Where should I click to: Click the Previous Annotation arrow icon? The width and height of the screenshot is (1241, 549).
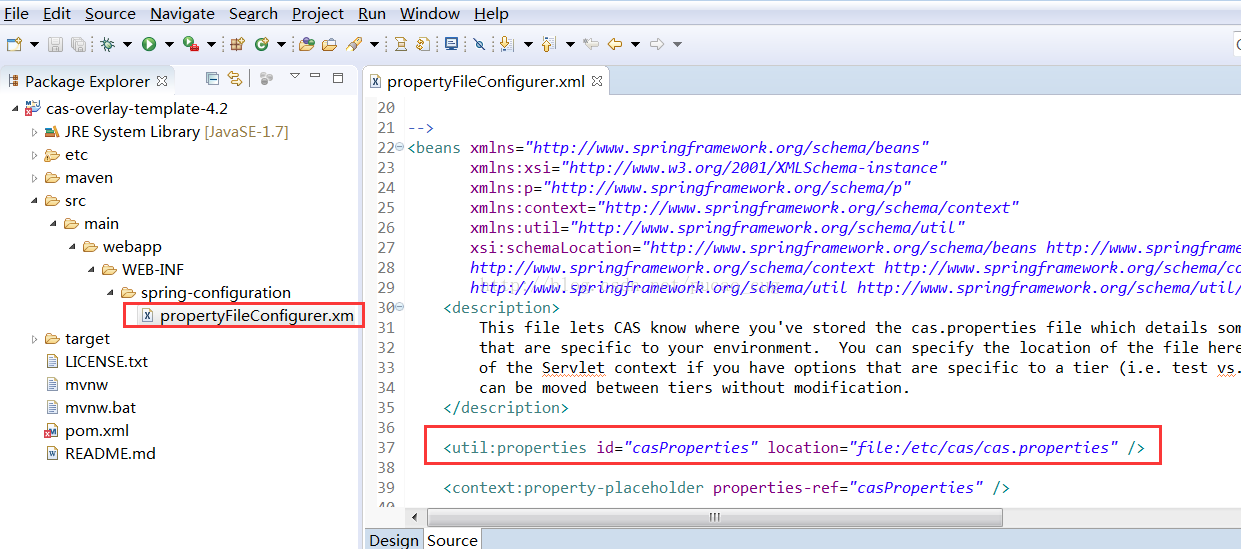tap(547, 44)
